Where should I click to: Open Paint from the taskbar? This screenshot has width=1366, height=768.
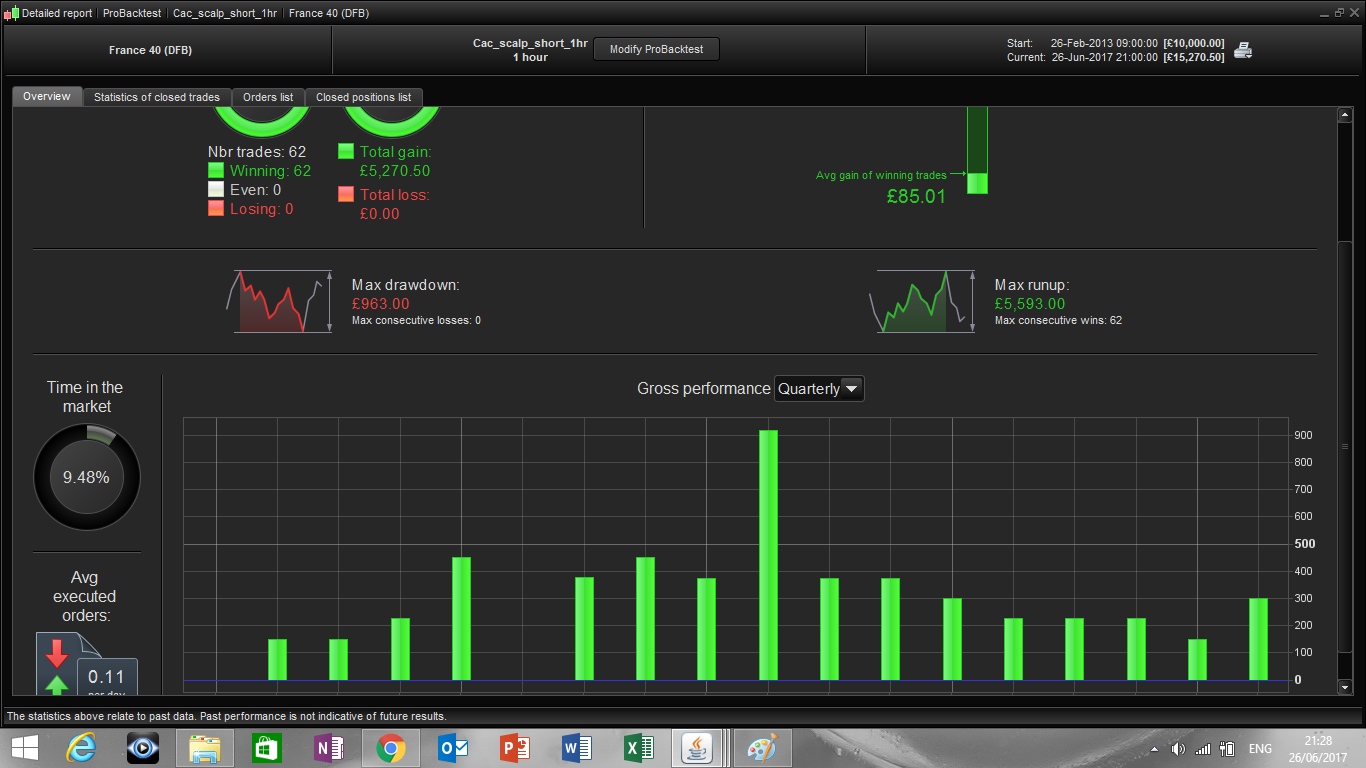(x=762, y=748)
